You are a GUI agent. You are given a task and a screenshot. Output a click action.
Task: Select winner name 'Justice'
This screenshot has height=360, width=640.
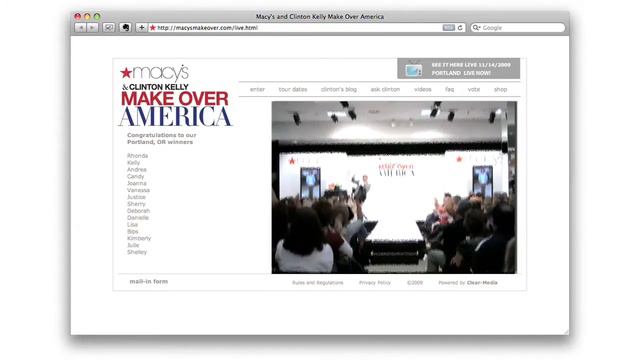[x=136, y=197]
